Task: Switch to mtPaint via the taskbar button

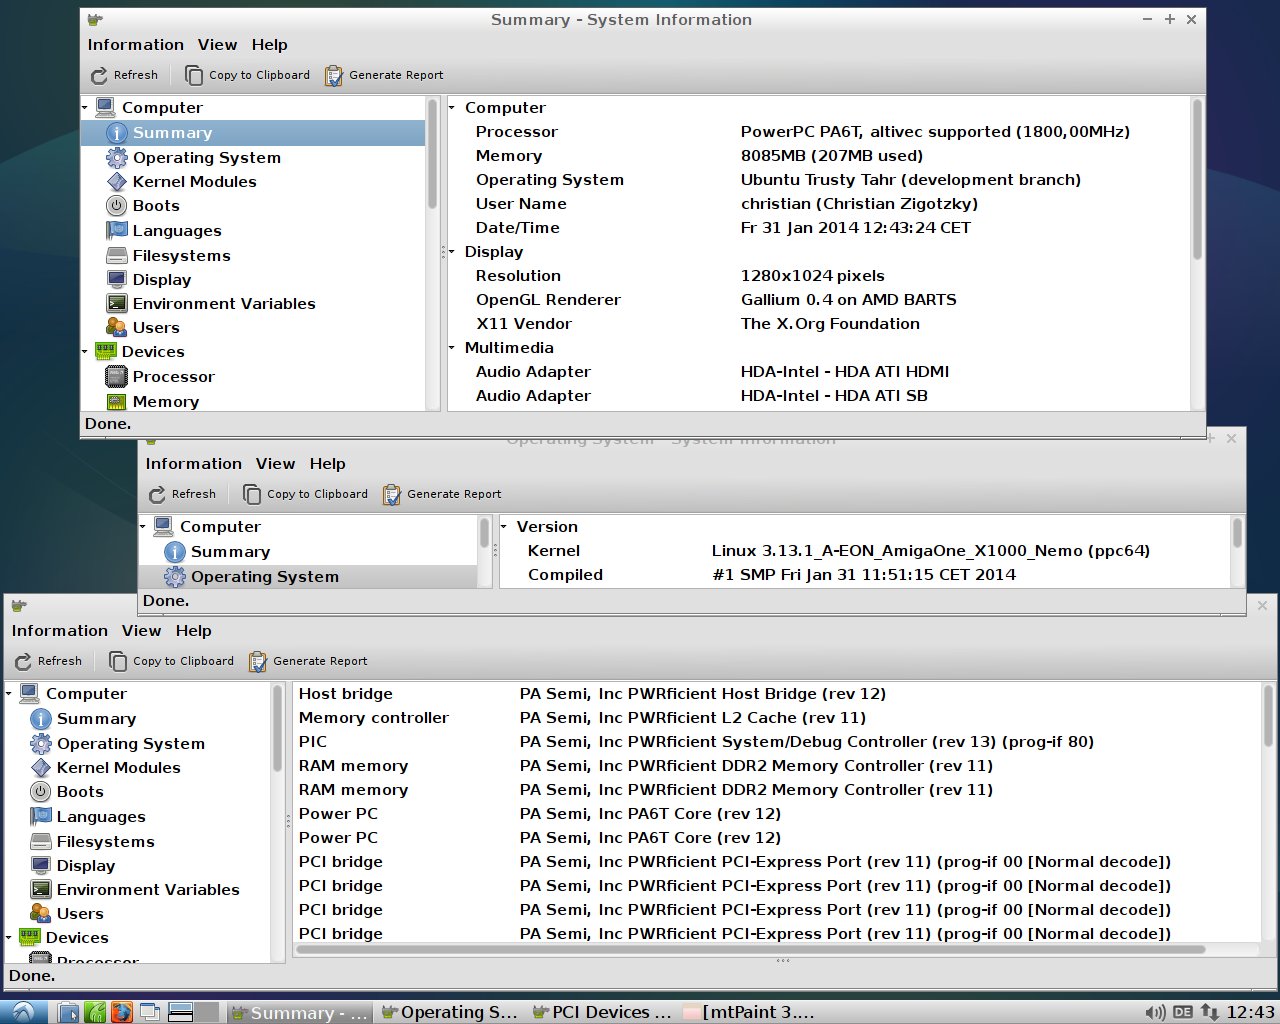Action: click(x=750, y=1012)
